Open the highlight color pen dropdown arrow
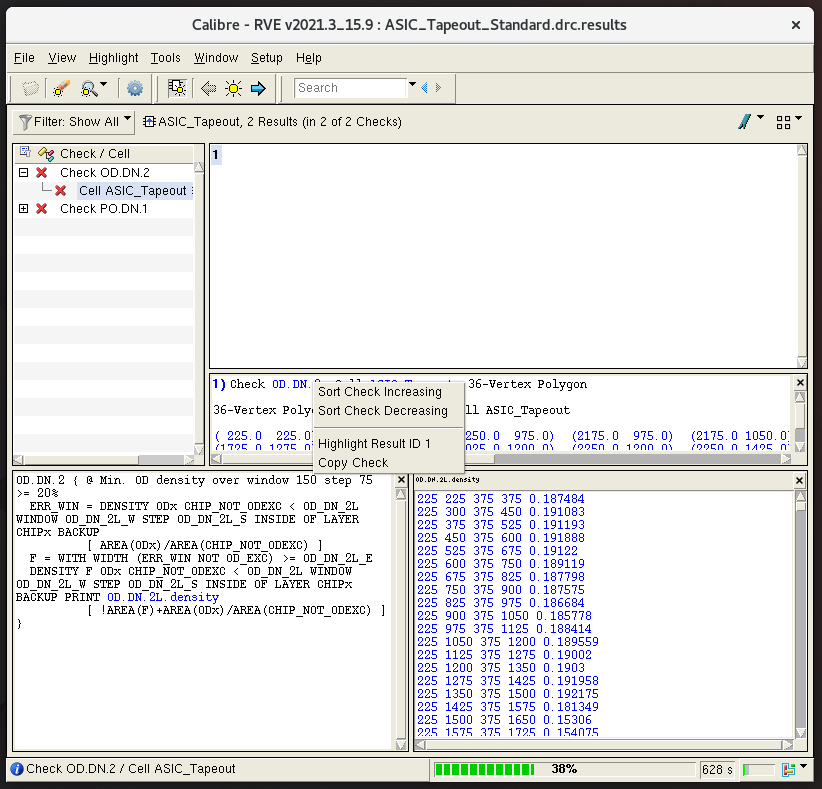822x789 pixels. [x=760, y=118]
